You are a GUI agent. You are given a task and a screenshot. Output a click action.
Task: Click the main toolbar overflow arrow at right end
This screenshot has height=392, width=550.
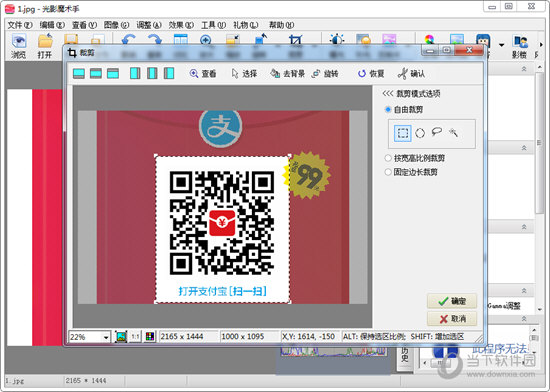[x=541, y=45]
